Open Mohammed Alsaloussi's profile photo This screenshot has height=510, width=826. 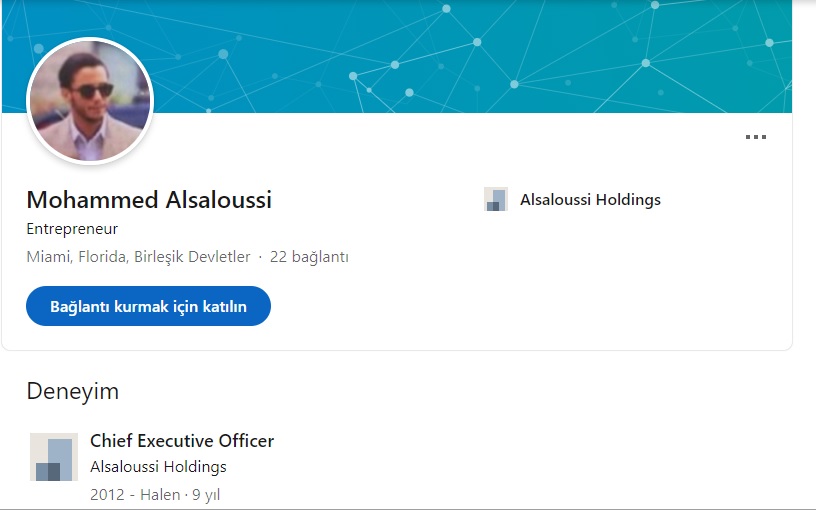tap(90, 100)
